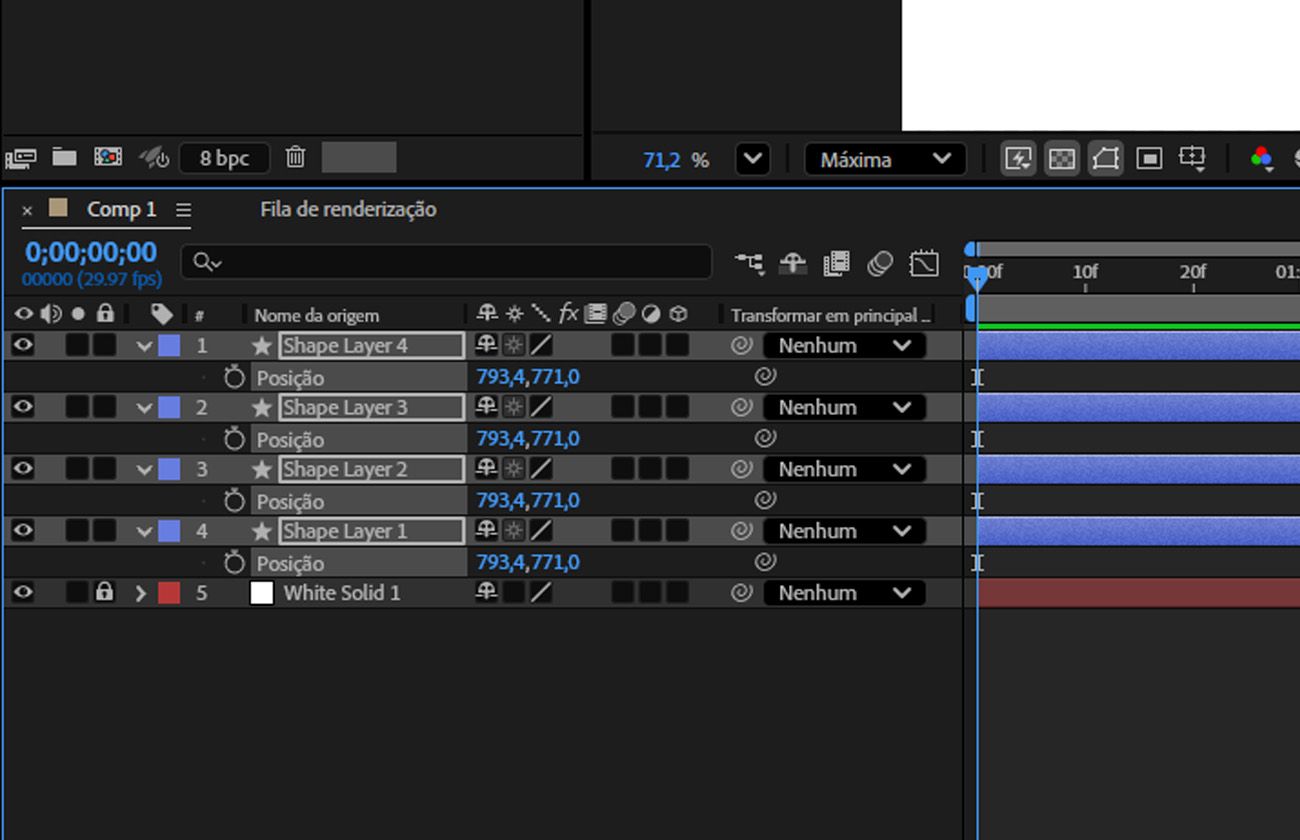Open the interpret footage icon in Project panel

(x=21, y=157)
